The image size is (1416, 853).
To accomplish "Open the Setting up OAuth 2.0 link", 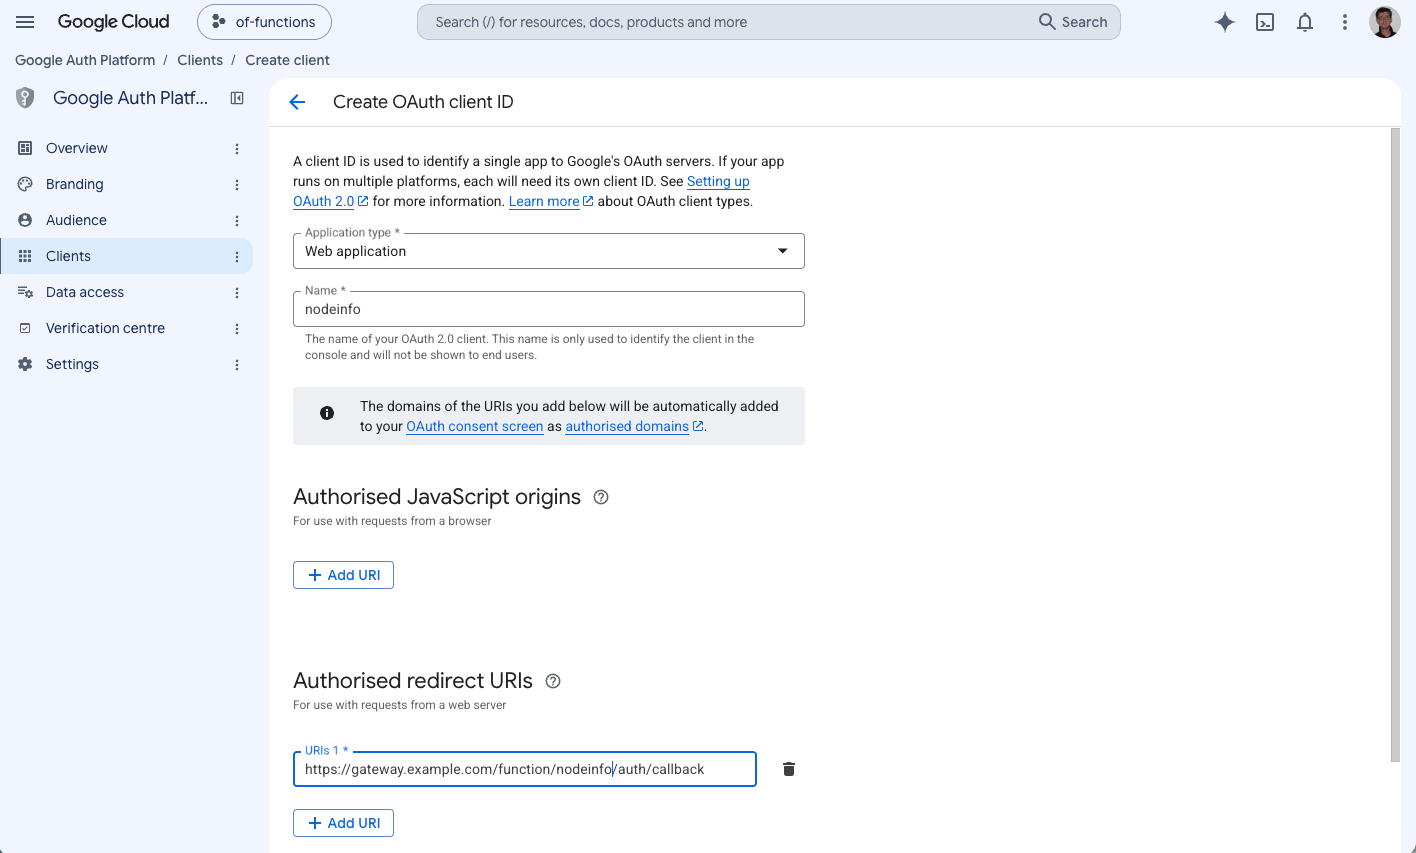I will tap(718, 181).
